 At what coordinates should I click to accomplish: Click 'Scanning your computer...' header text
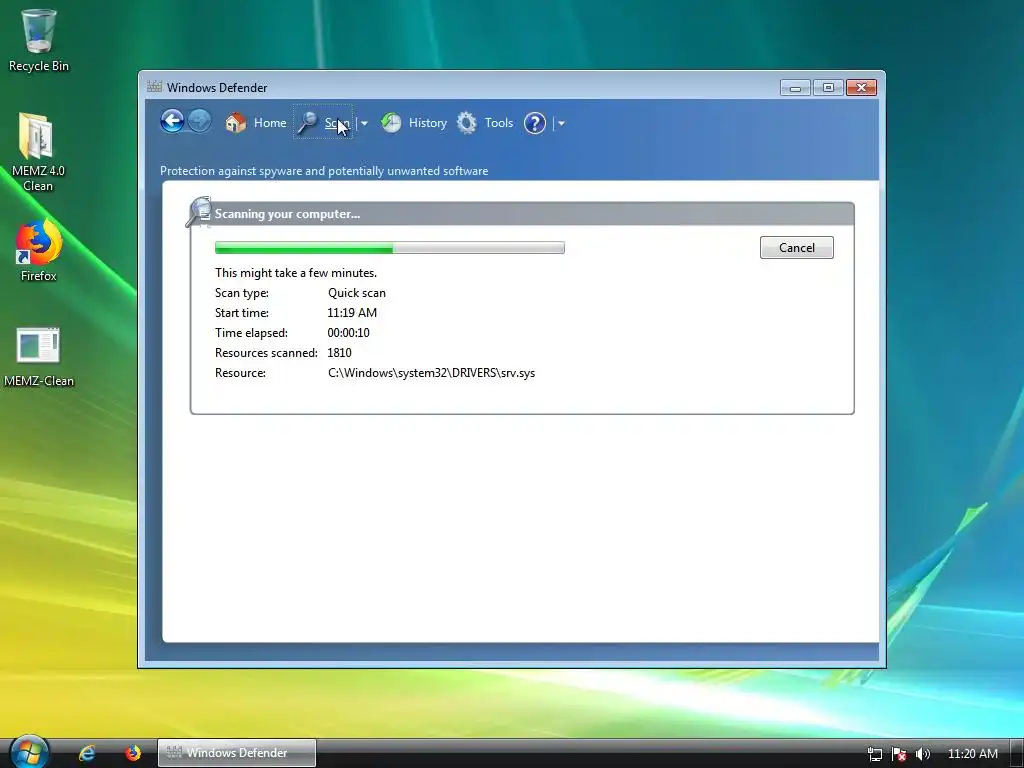287,214
